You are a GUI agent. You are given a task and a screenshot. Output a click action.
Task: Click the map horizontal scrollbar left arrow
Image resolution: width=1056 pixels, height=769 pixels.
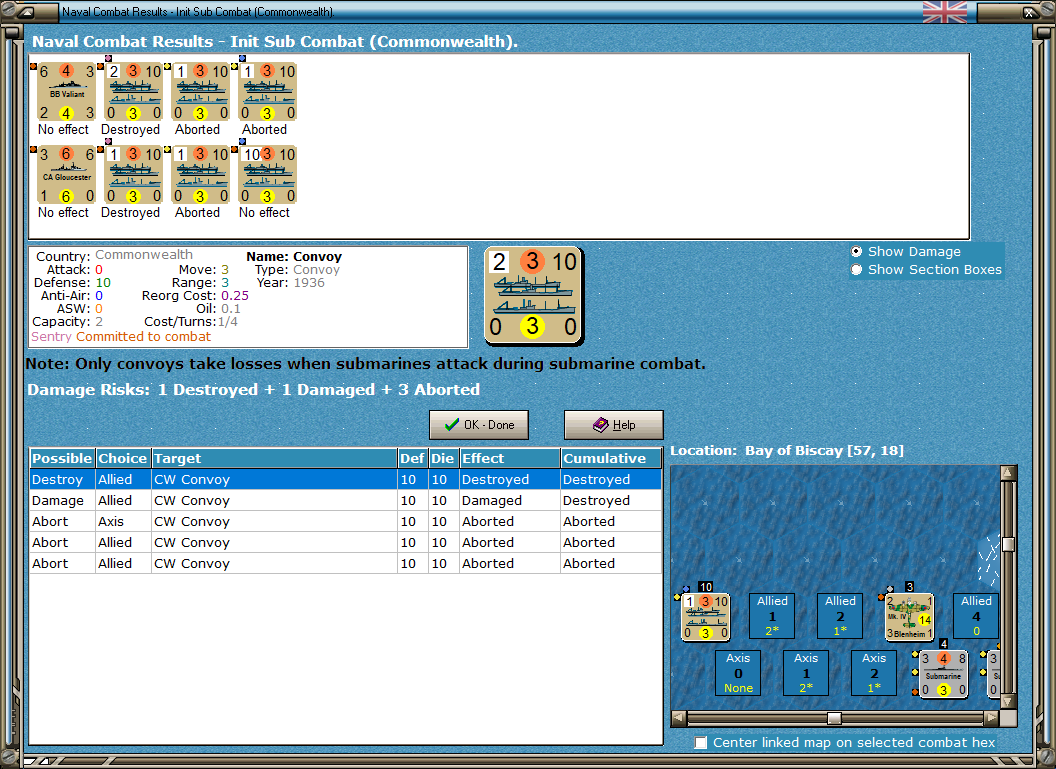click(x=679, y=718)
